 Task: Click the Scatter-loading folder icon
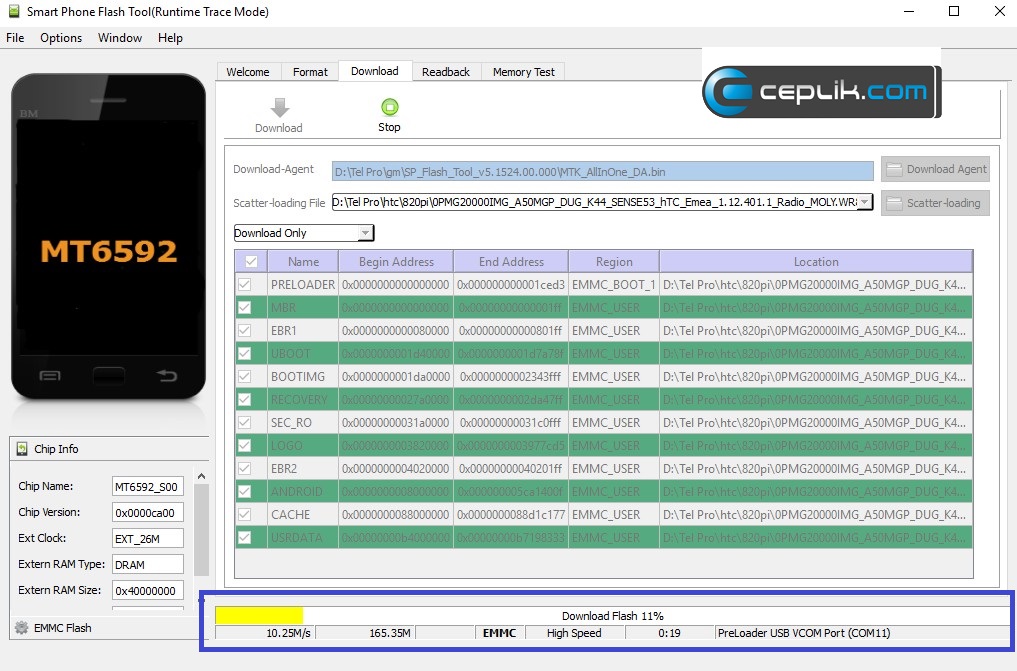894,204
